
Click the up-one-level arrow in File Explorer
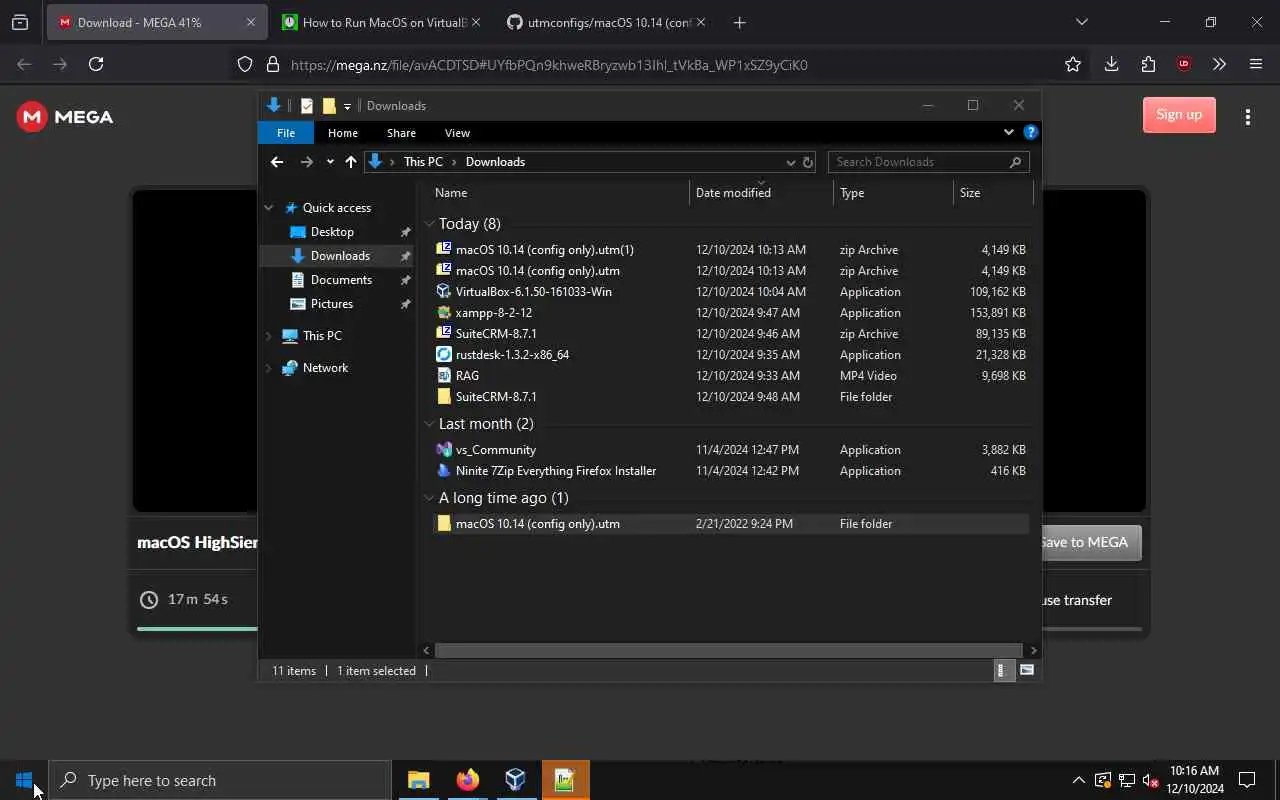[x=350, y=162]
